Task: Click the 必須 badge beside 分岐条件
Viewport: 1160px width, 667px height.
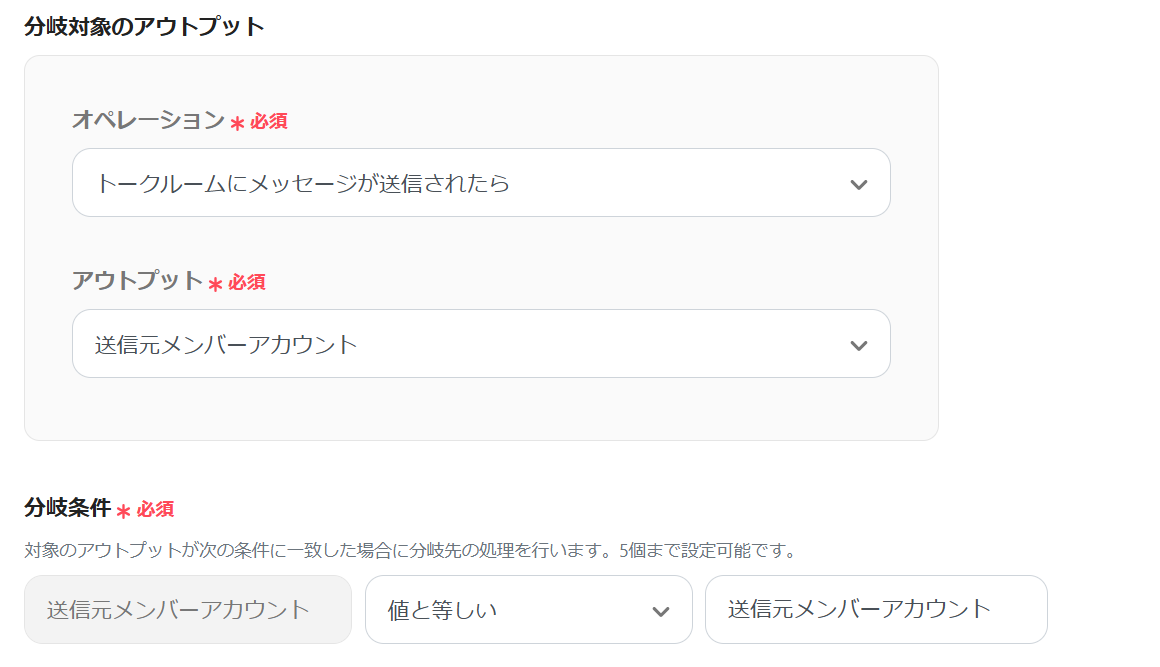Action: [155, 509]
